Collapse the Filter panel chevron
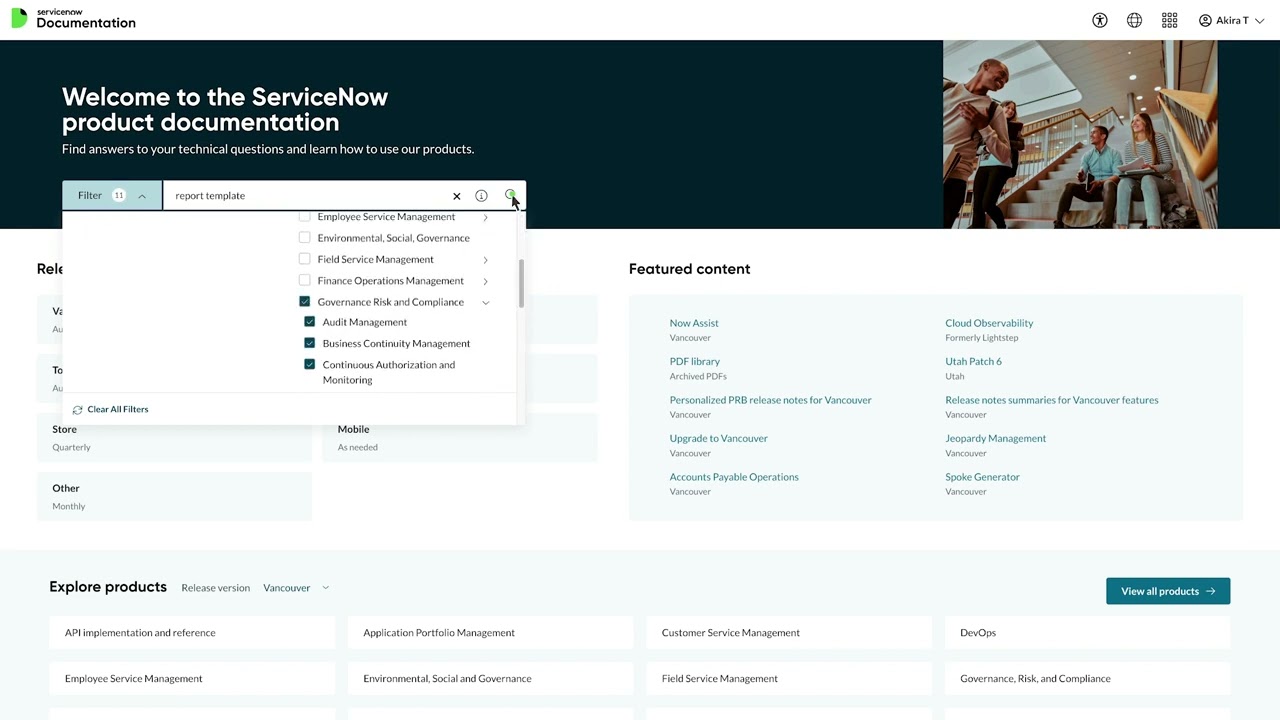 [x=142, y=195]
